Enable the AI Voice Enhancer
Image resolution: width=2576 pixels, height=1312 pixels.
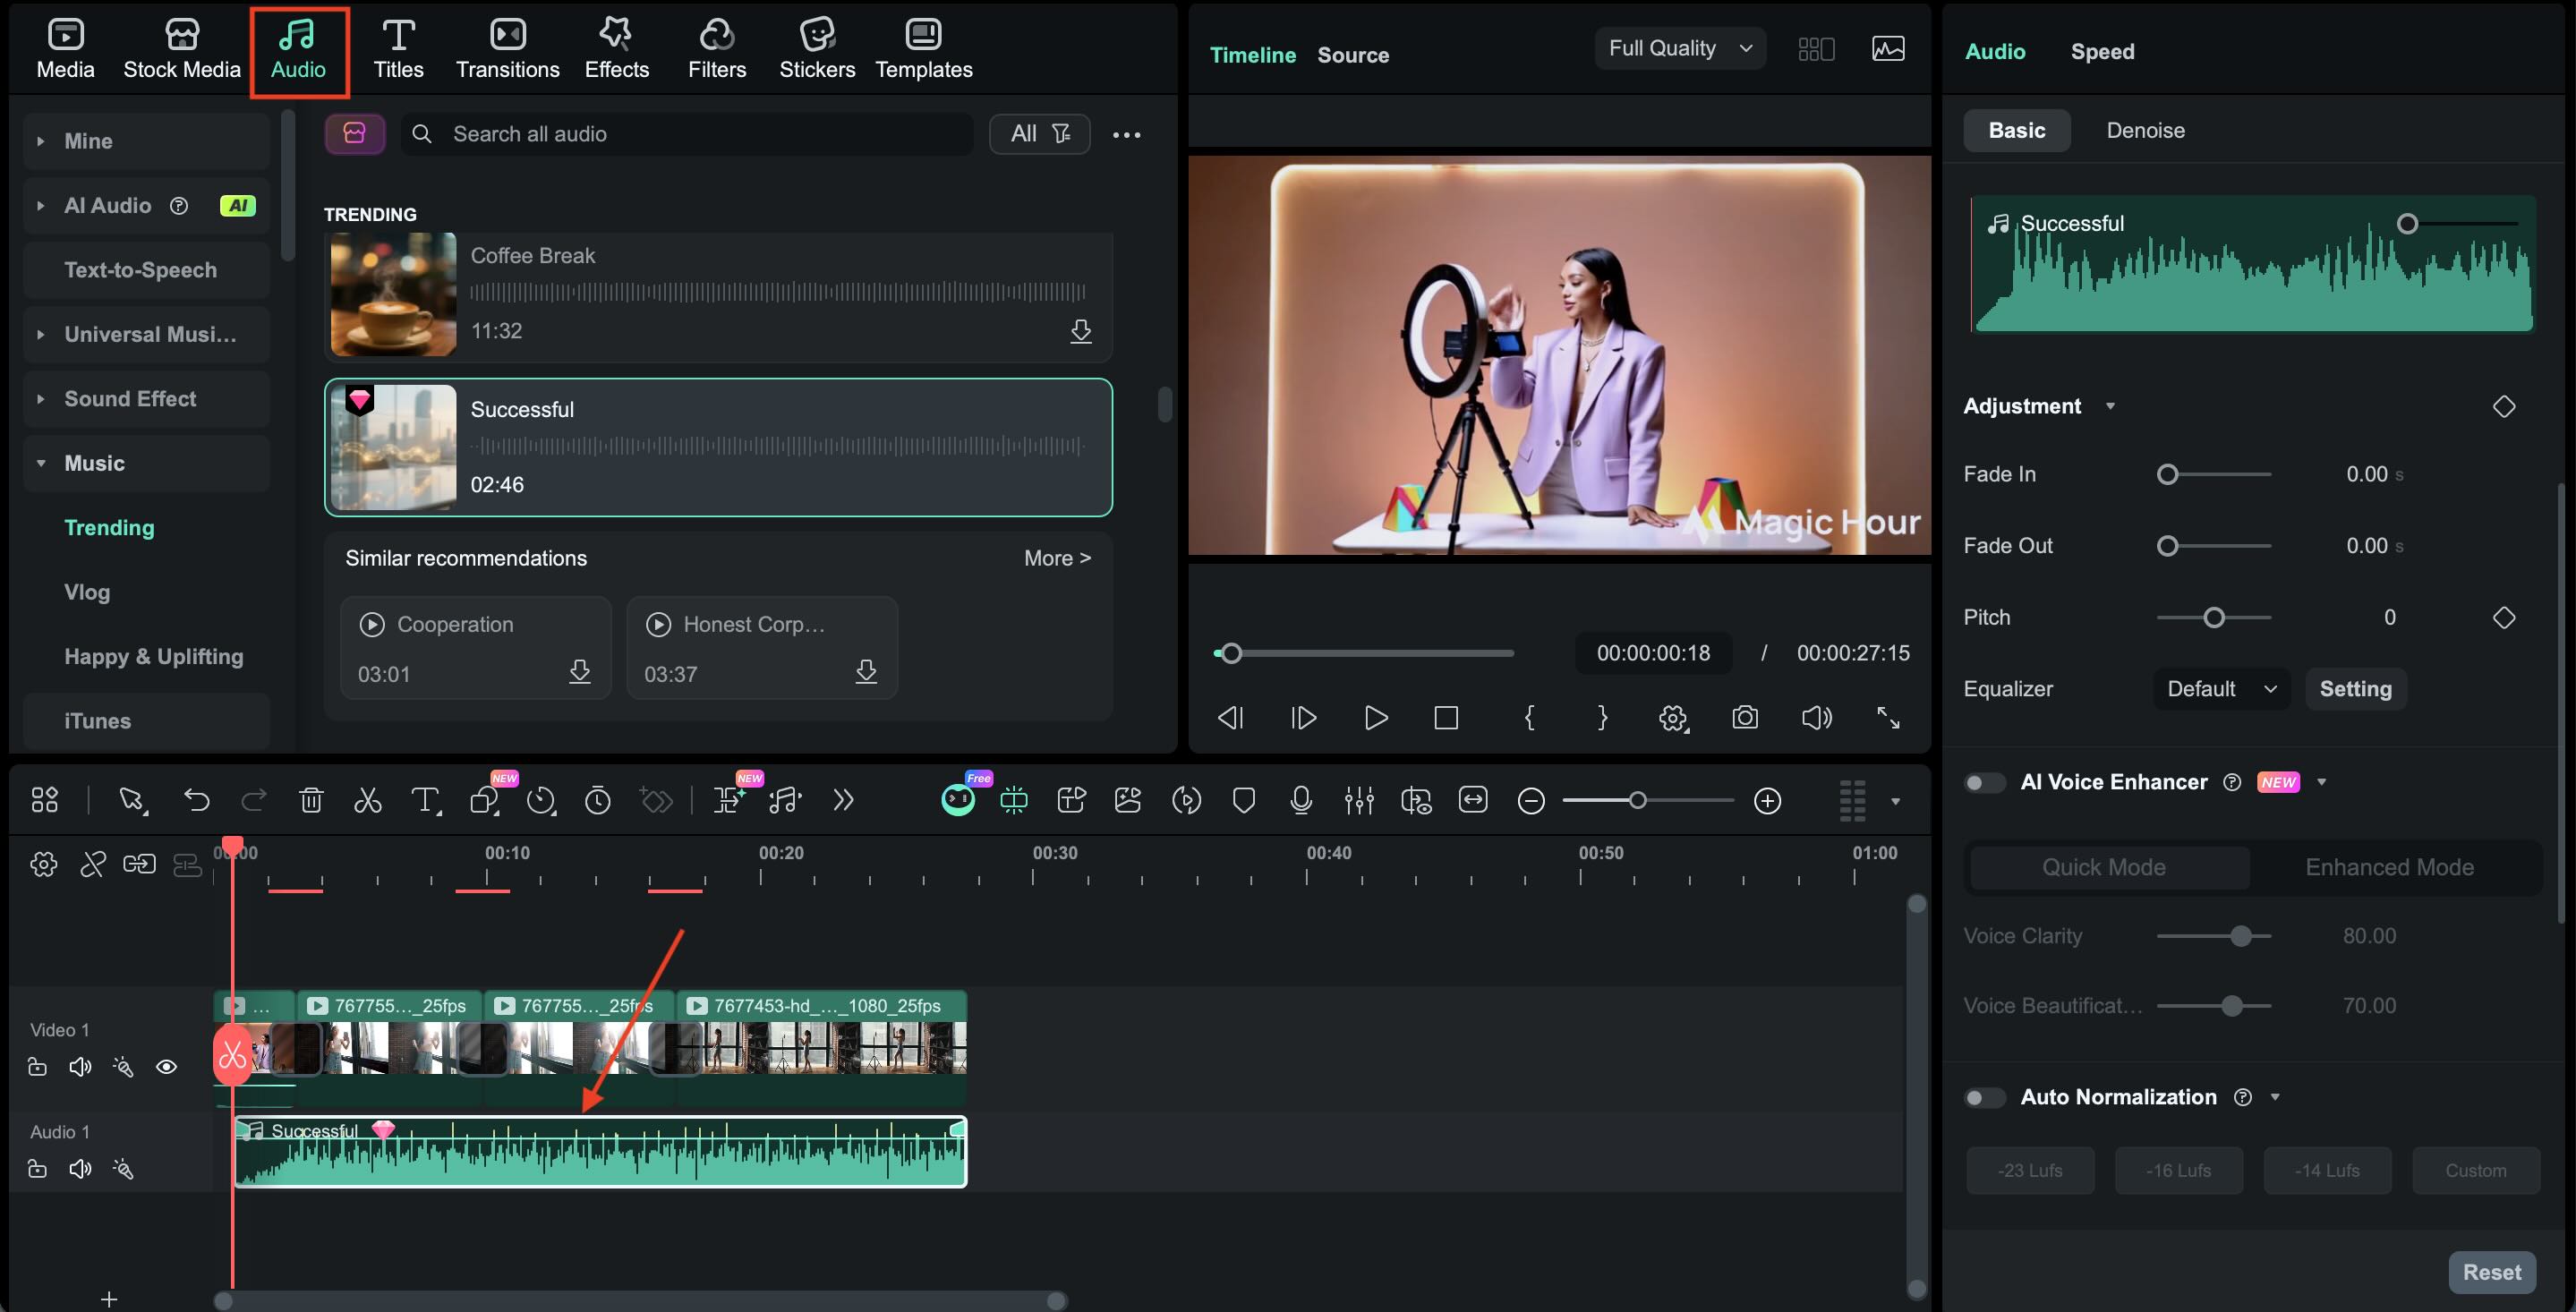point(1984,782)
